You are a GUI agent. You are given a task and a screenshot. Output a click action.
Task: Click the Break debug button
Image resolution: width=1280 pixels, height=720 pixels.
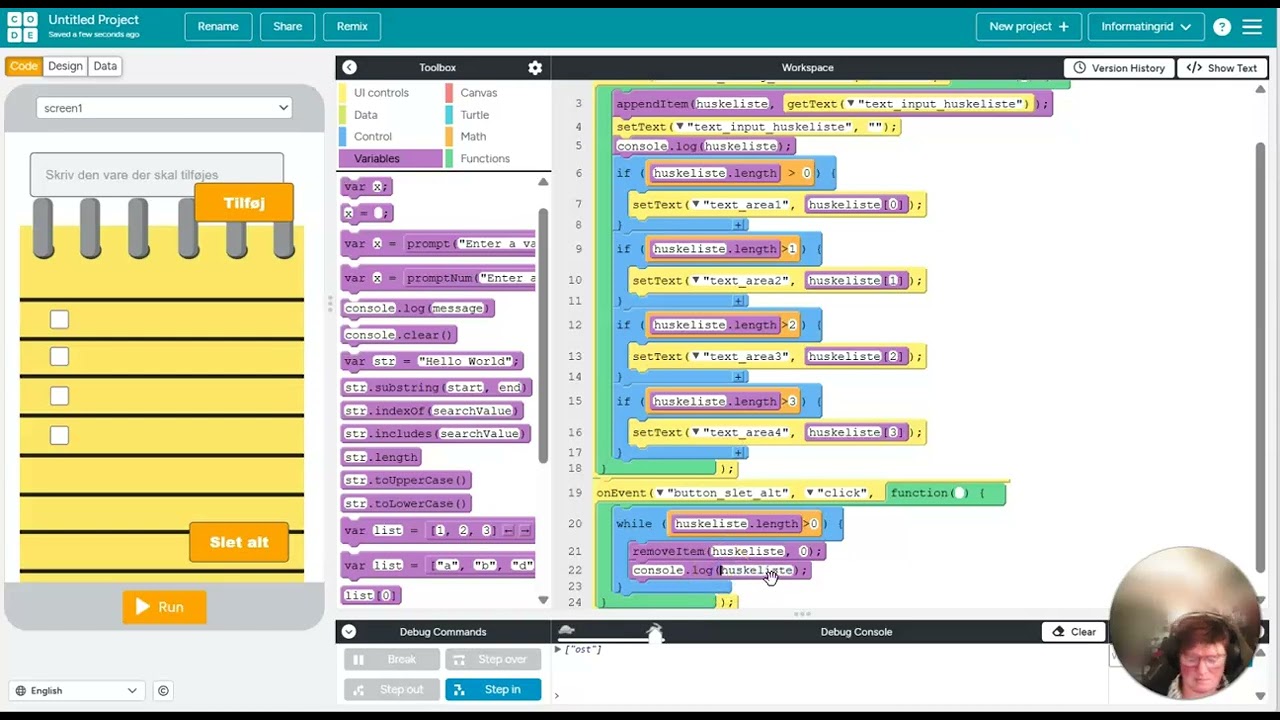coord(391,660)
